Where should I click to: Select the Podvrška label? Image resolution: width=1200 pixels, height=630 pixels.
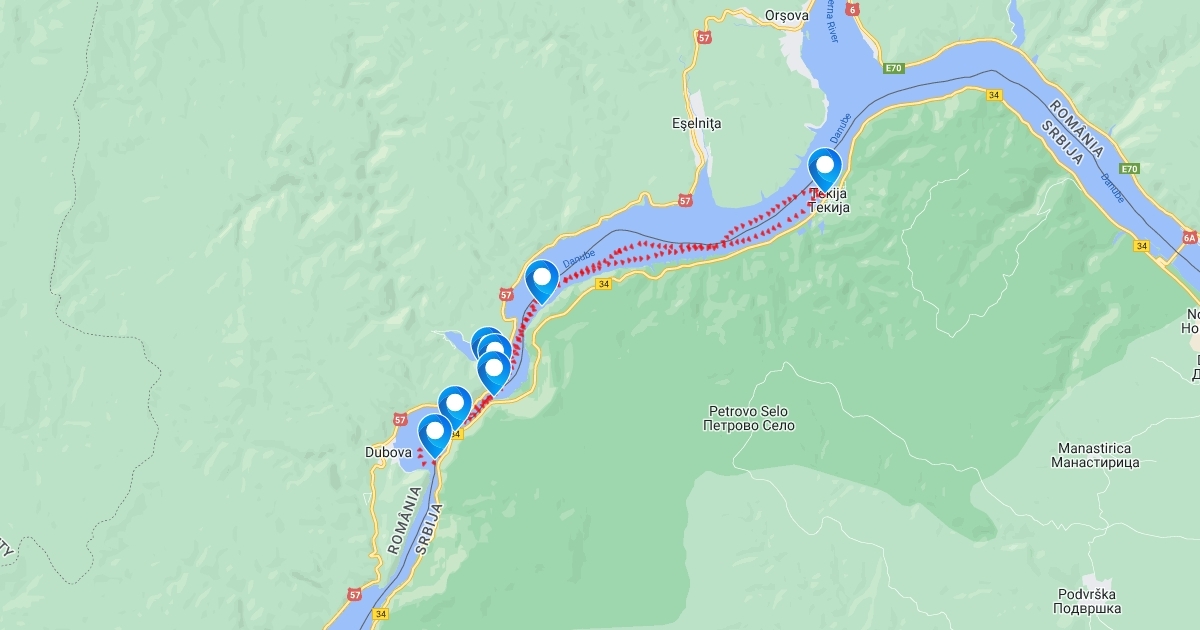click(1089, 601)
